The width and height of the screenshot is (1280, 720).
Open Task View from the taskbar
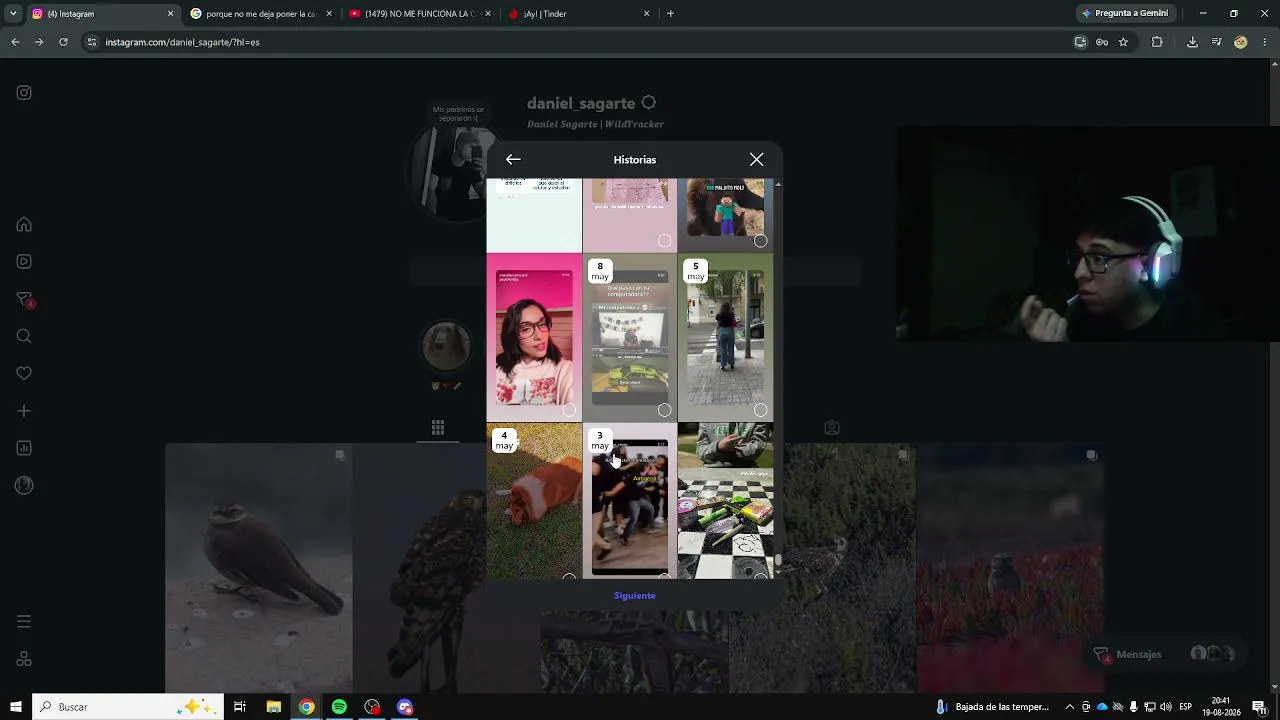click(240, 707)
